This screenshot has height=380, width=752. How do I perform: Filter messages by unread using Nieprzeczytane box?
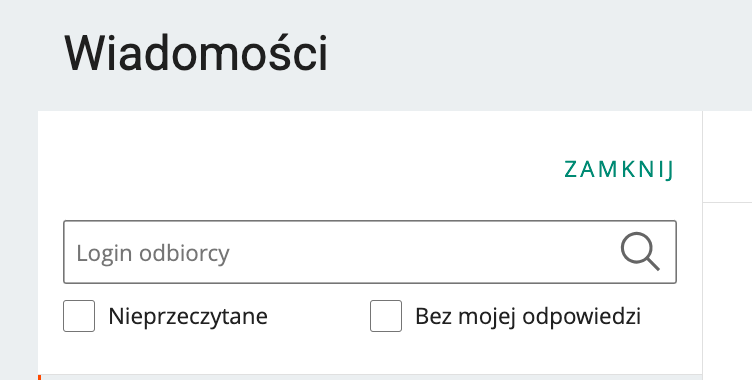coord(79,316)
